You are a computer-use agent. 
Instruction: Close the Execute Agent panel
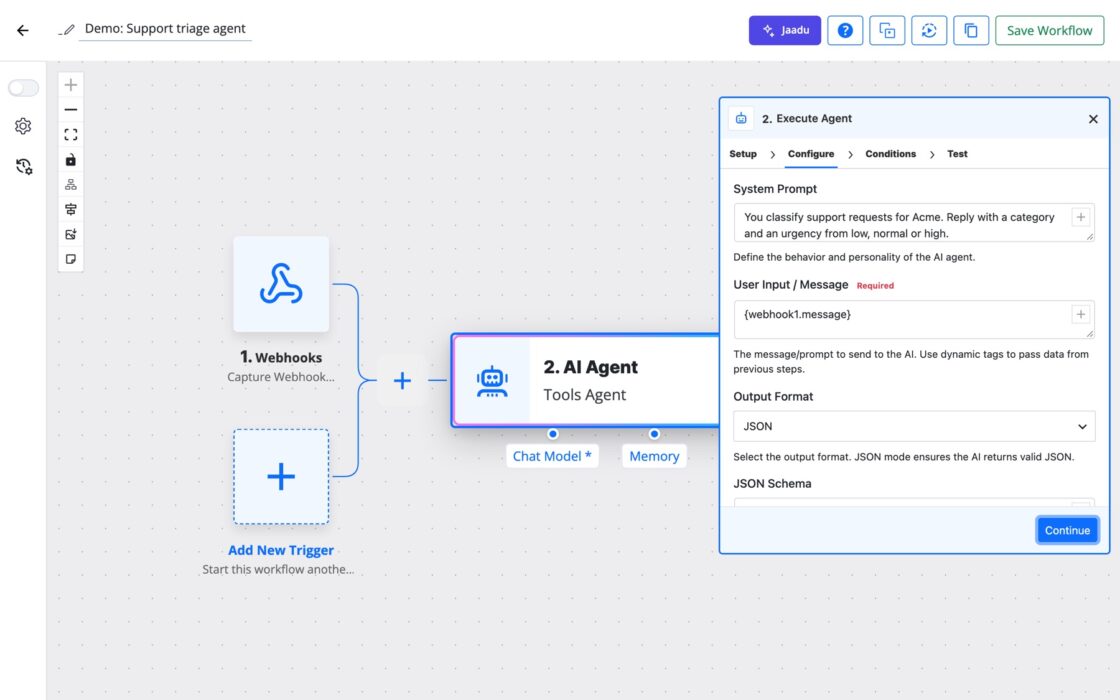tap(1093, 119)
